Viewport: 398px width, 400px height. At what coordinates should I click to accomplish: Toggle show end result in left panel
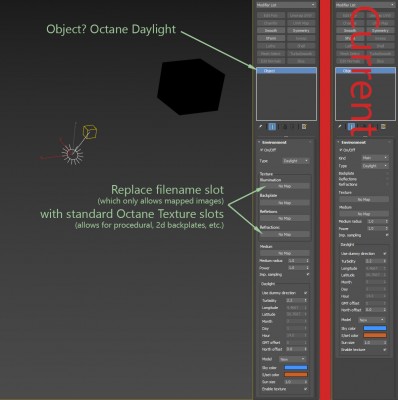[x=272, y=127]
